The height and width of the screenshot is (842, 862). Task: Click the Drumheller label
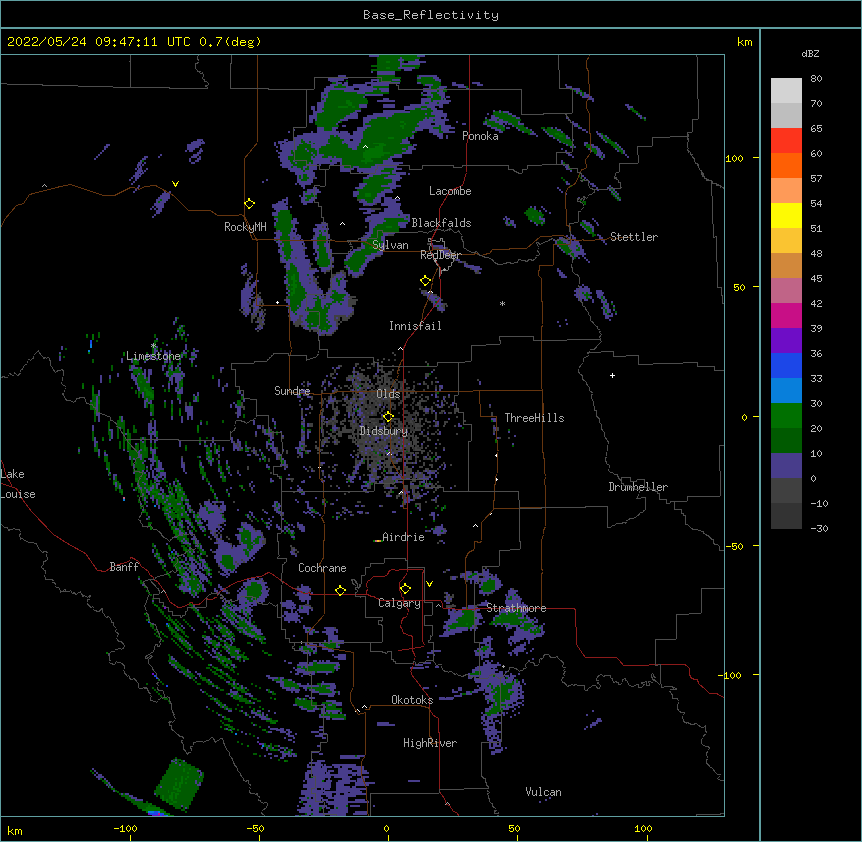pos(638,487)
